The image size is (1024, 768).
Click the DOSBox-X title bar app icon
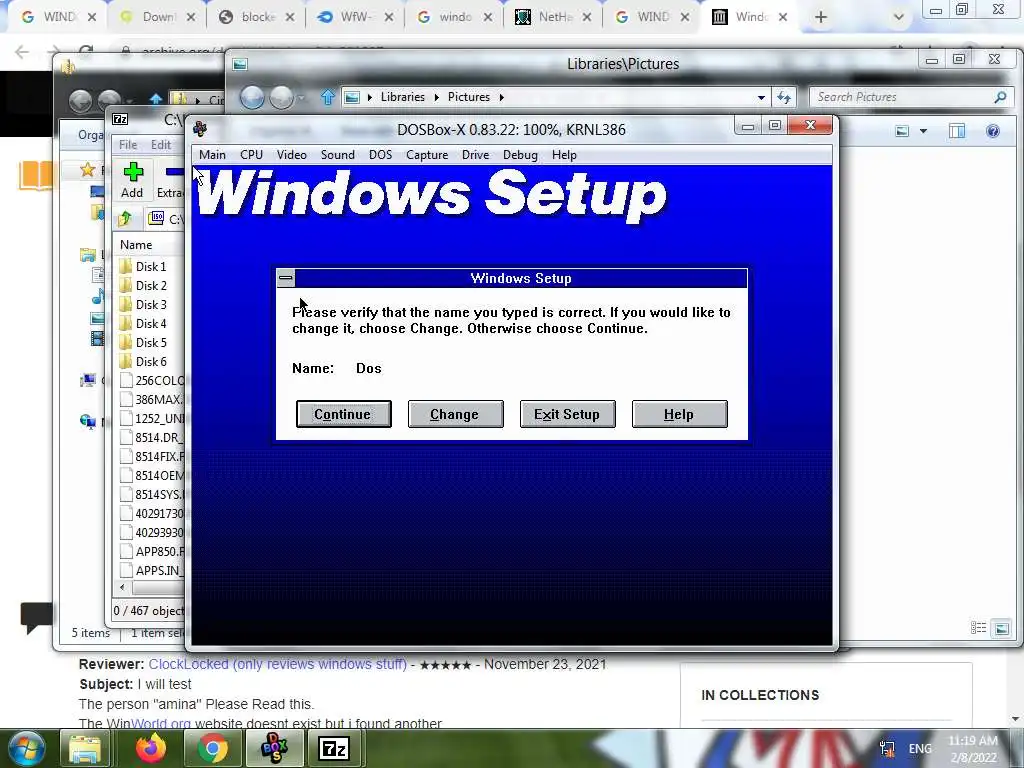(200, 129)
